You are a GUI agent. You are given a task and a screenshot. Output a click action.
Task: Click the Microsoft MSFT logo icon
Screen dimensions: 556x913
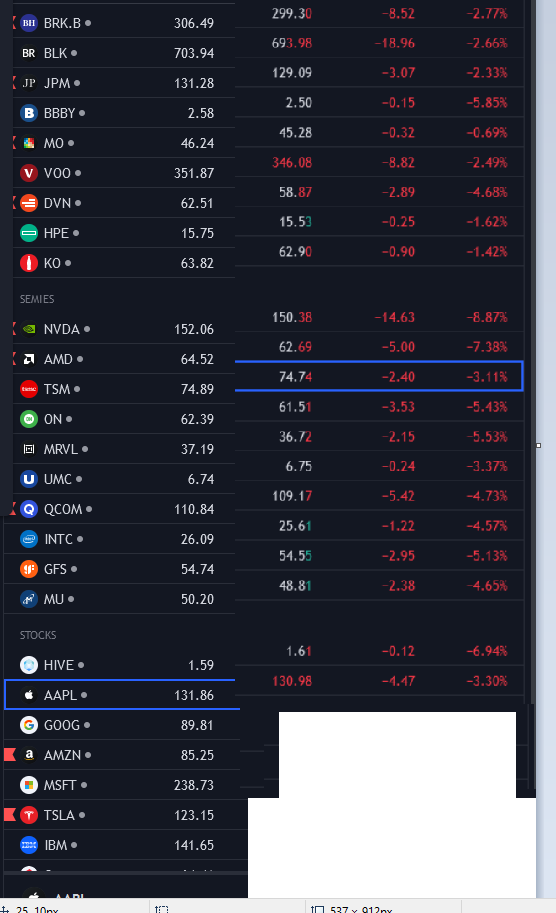pos(29,785)
